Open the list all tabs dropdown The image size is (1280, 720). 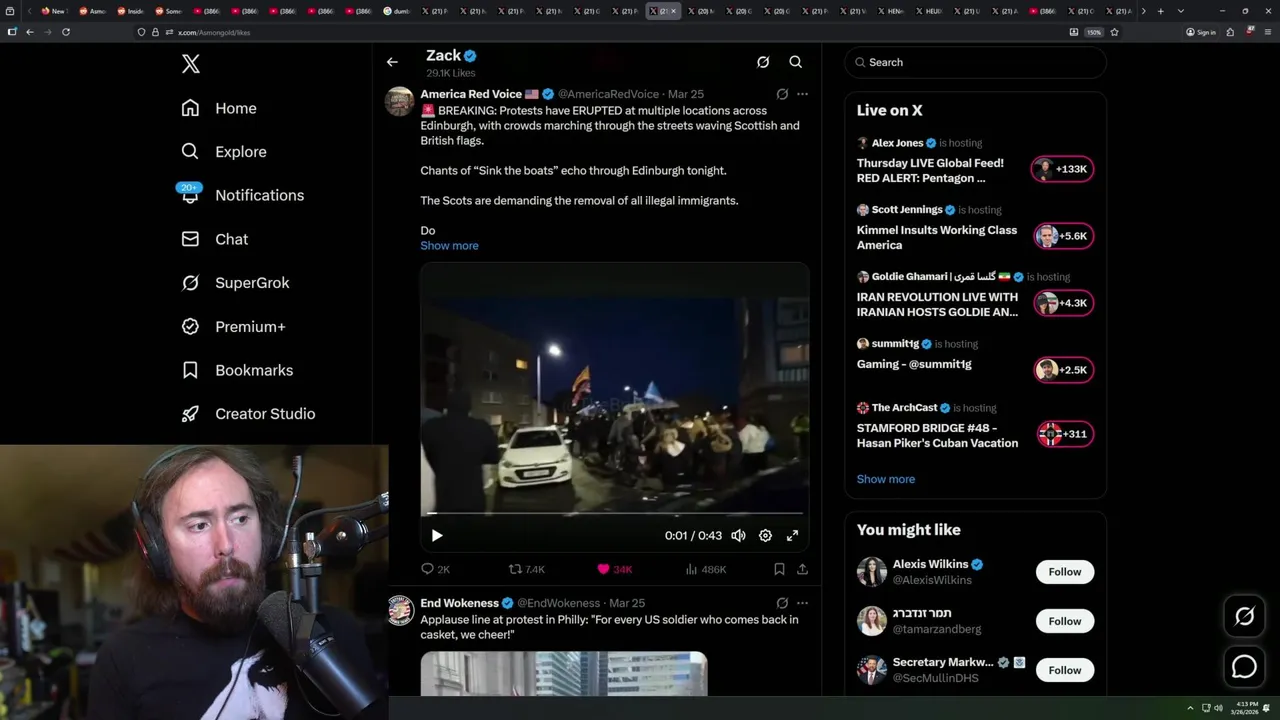[1181, 11]
